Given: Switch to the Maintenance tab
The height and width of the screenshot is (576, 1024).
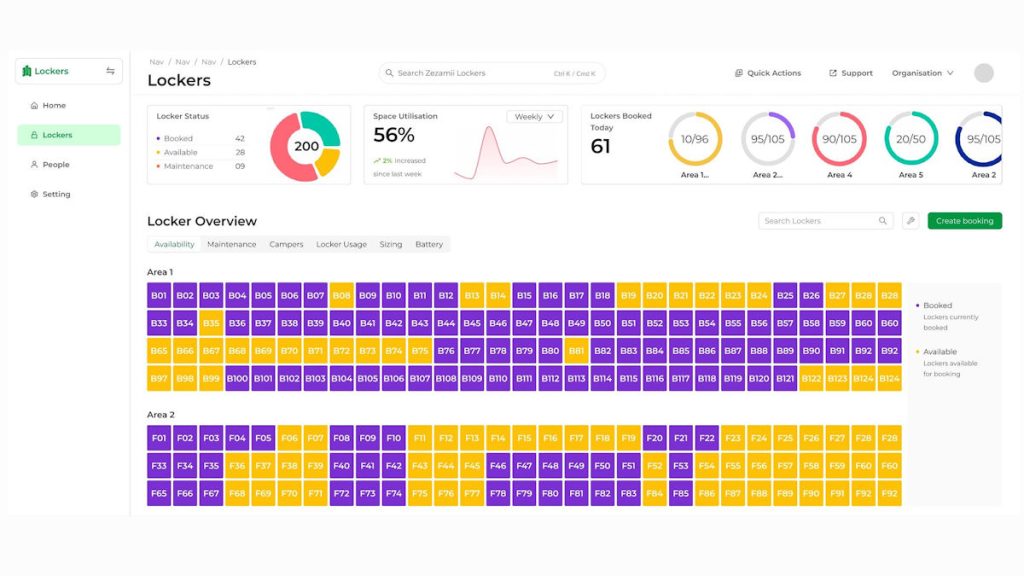Looking at the screenshot, I should coord(231,245).
